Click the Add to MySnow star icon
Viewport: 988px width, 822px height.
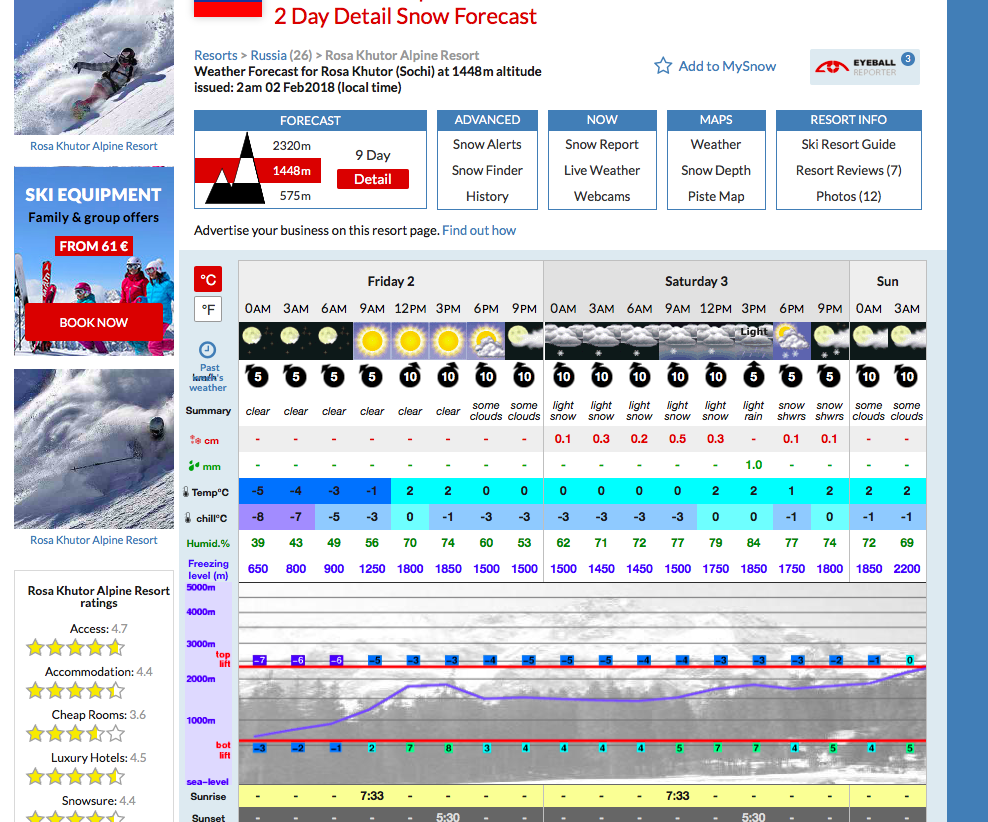[663, 66]
